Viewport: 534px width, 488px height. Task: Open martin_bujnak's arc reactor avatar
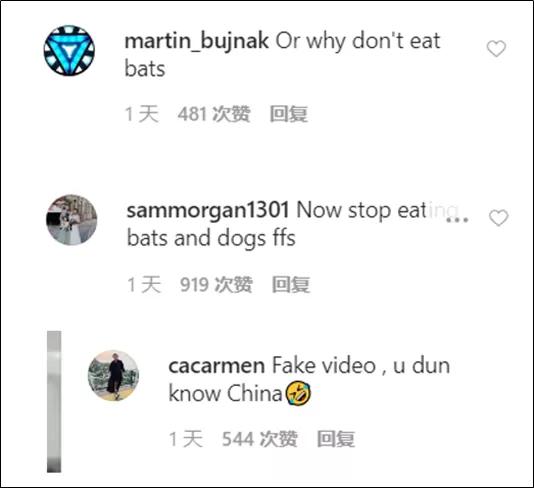pos(69,50)
